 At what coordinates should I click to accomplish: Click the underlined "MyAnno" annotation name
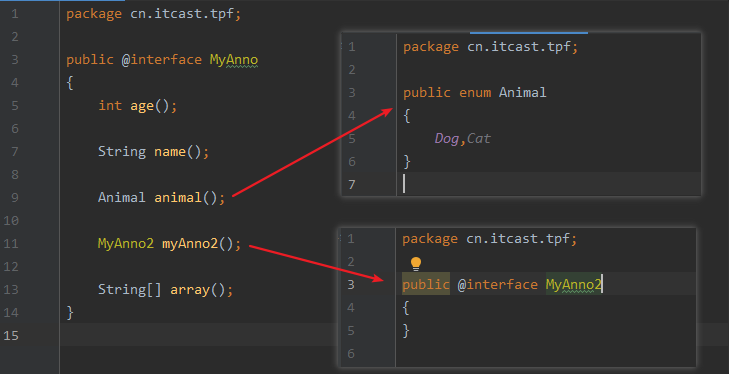click(x=233, y=60)
